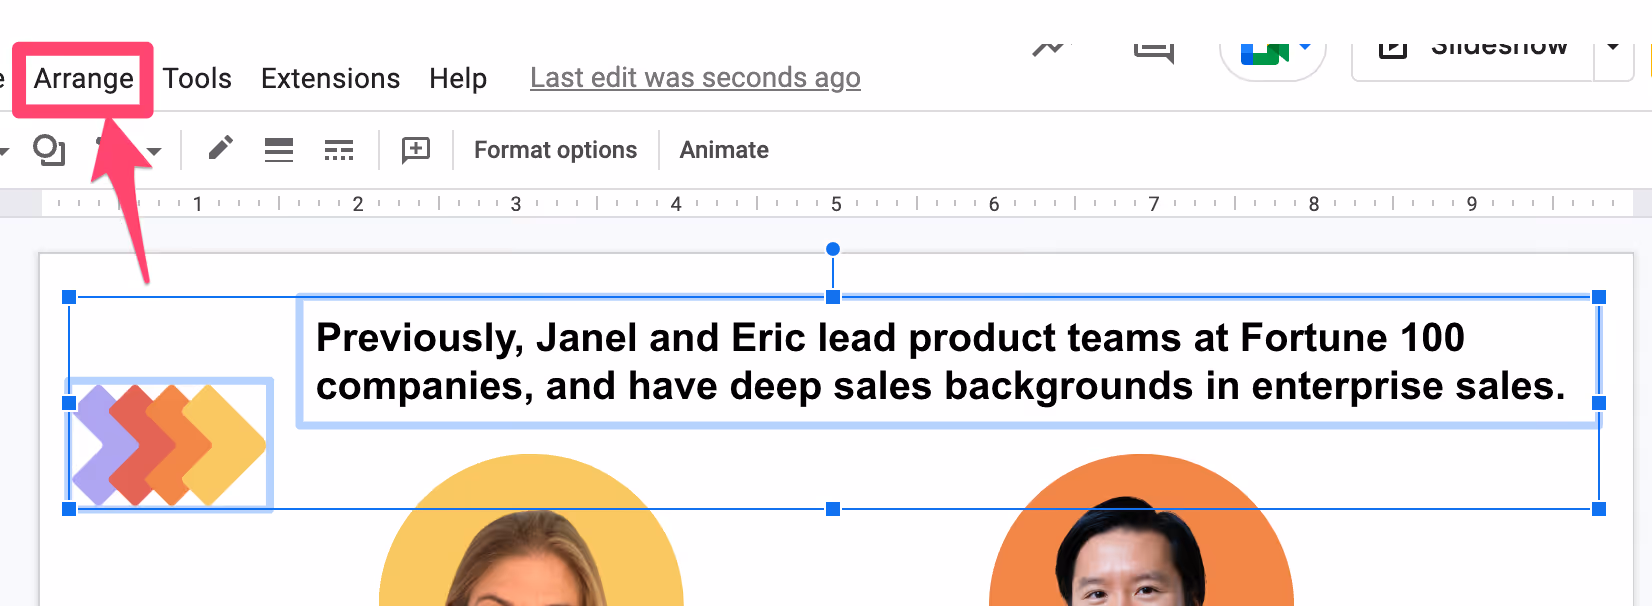Click the top-right corner selection handle
The image size is (1652, 606).
(x=1599, y=297)
